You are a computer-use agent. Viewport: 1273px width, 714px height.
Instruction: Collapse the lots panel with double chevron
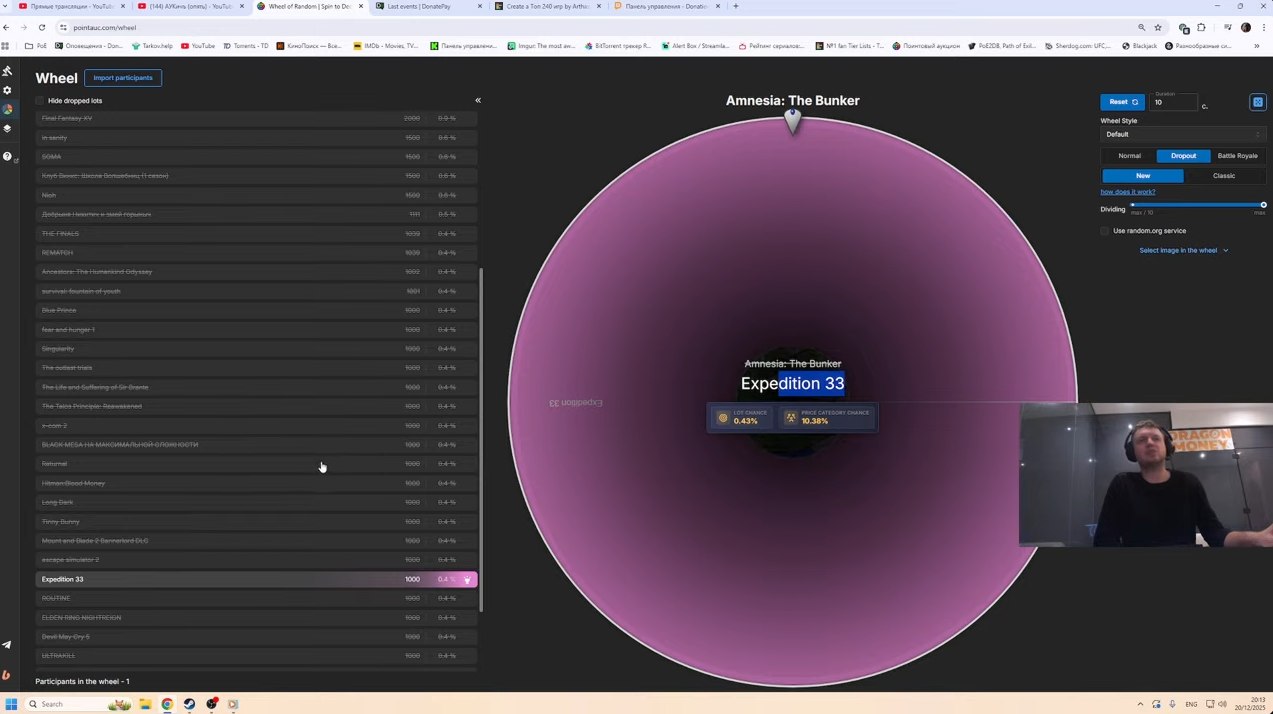pyautogui.click(x=478, y=100)
